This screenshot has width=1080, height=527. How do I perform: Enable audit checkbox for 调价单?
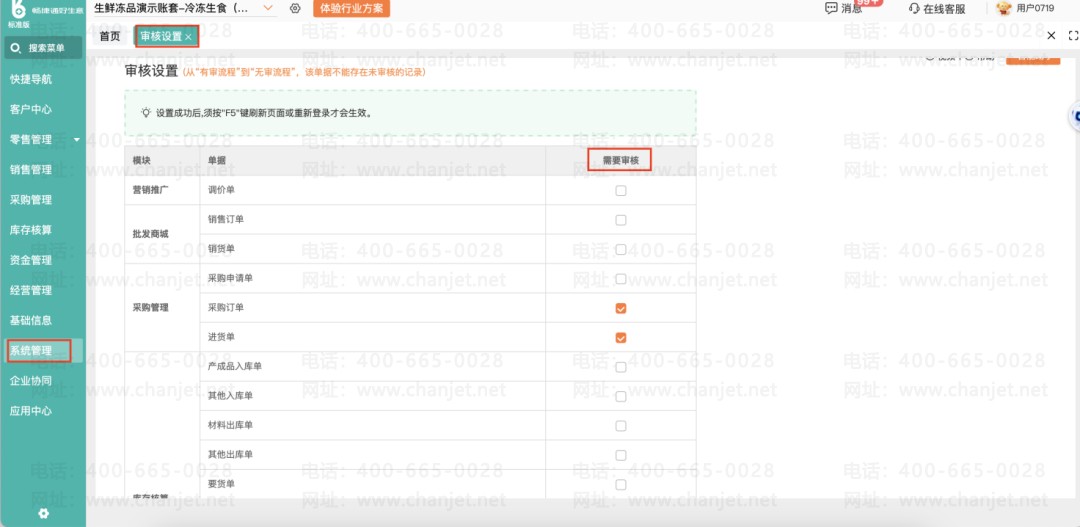[621, 191]
